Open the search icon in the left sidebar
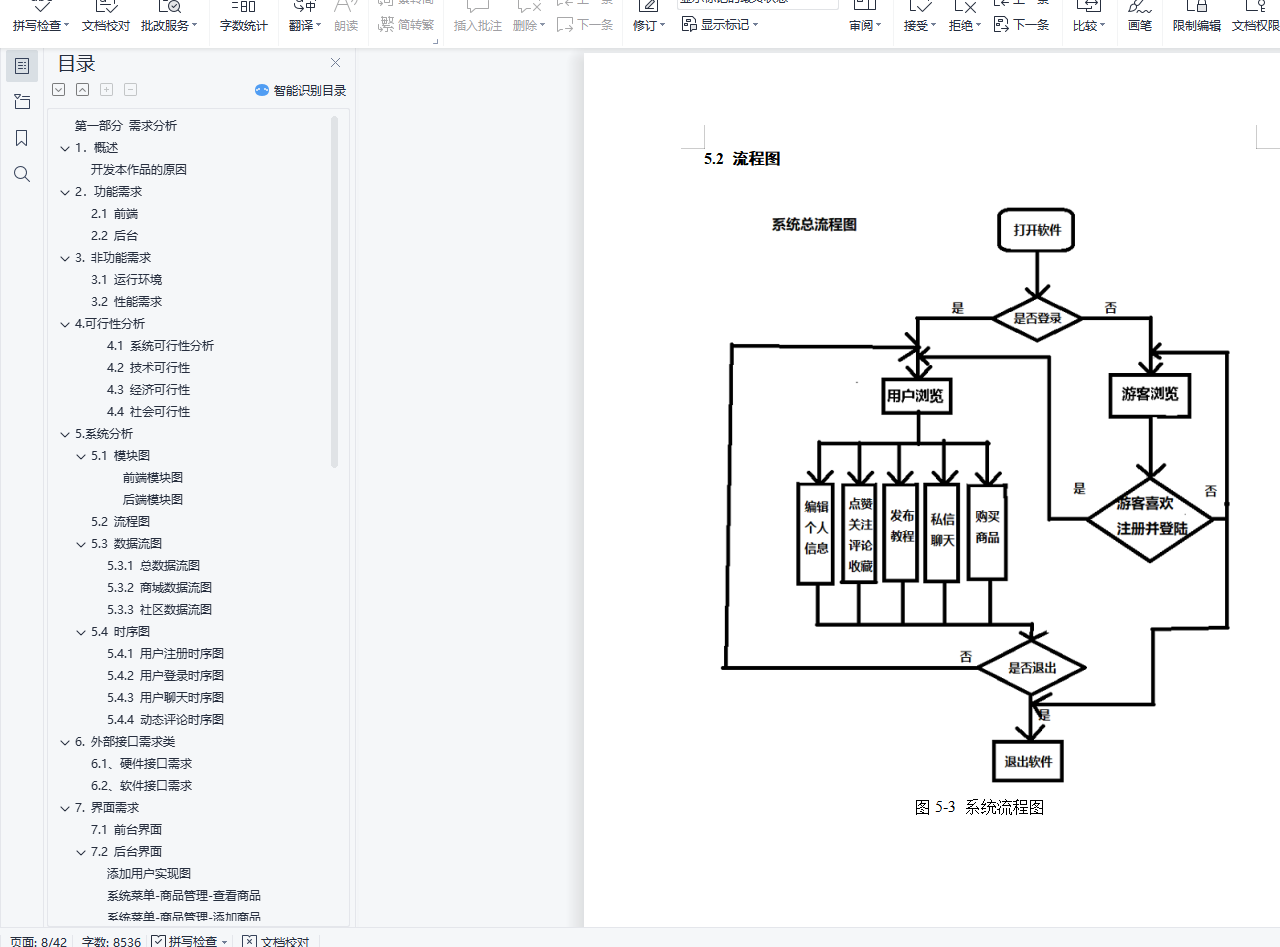Screen dimensions: 1280x947 [22, 174]
